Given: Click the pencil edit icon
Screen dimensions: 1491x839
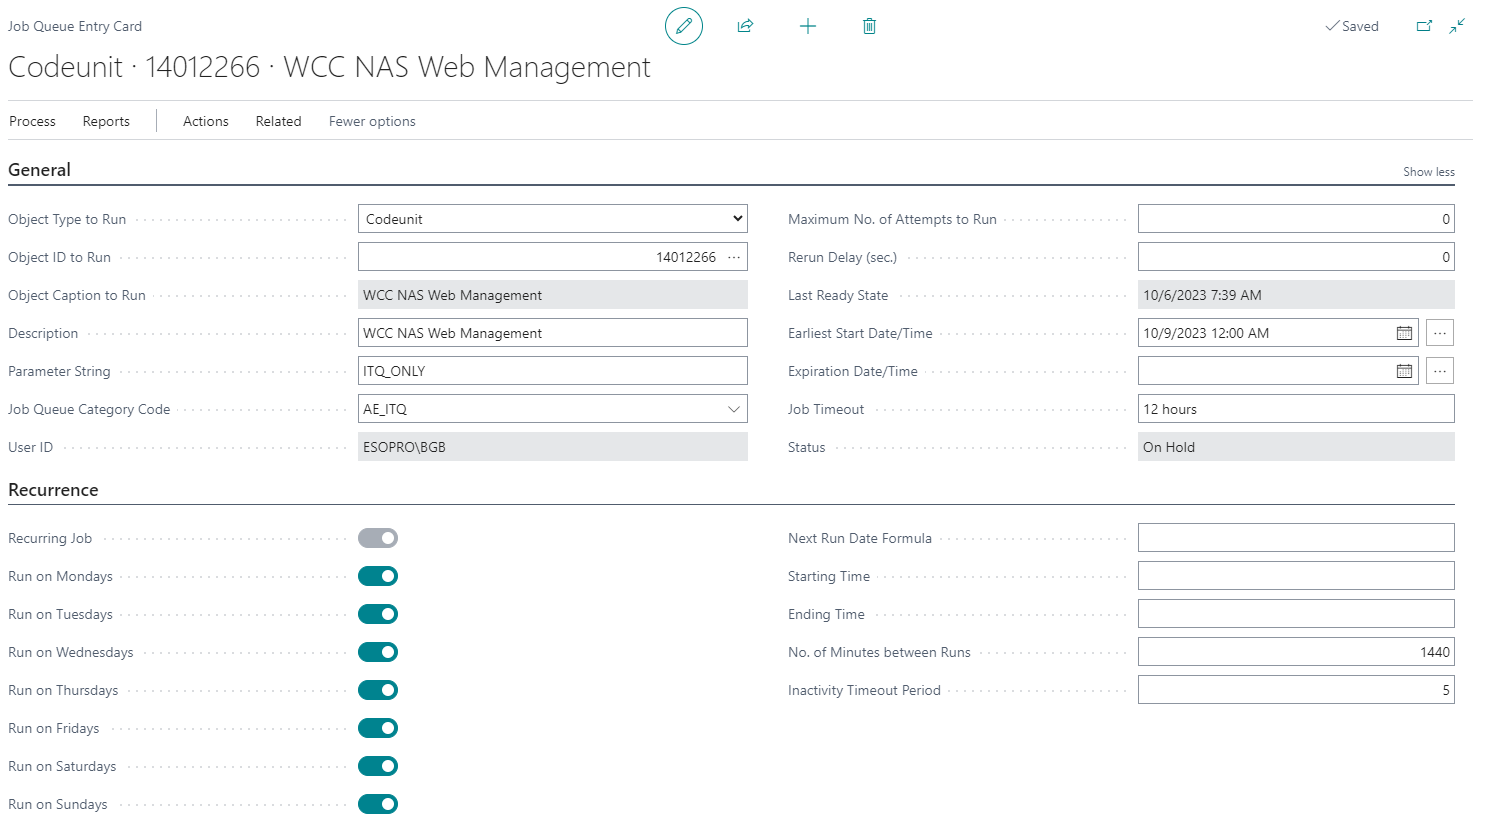Looking at the screenshot, I should 684,26.
